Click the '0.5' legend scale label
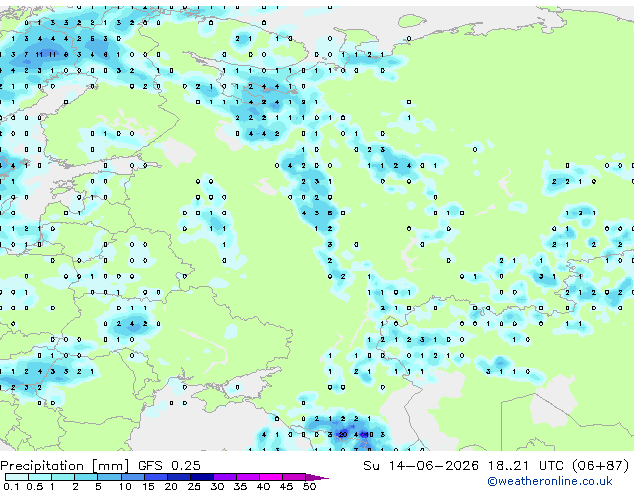This screenshot has height=490, width=634. click(34, 486)
